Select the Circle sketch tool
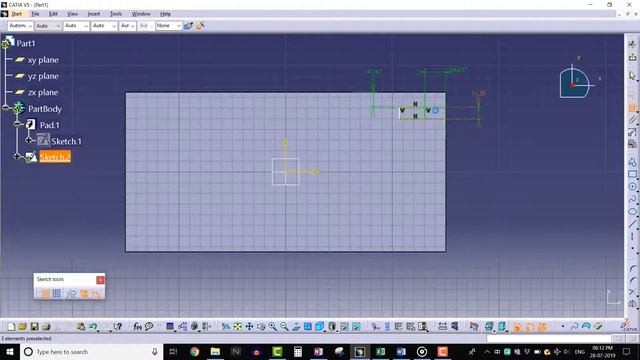The width and height of the screenshot is (640, 360). click(632, 187)
